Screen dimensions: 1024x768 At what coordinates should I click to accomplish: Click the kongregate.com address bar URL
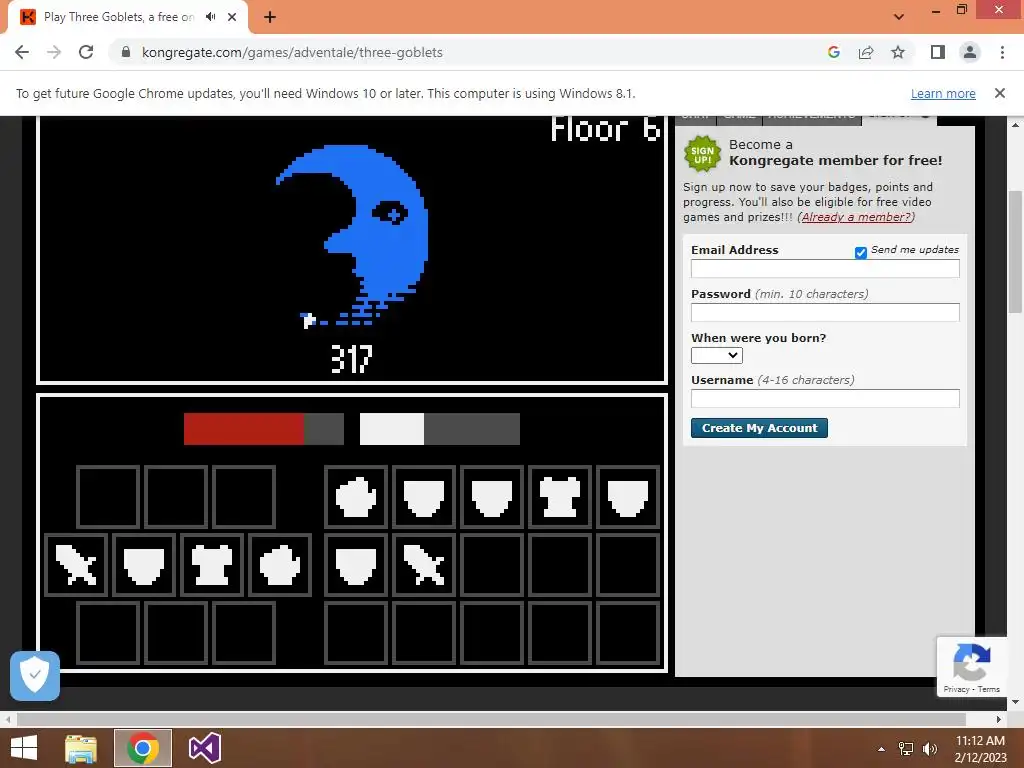292,52
